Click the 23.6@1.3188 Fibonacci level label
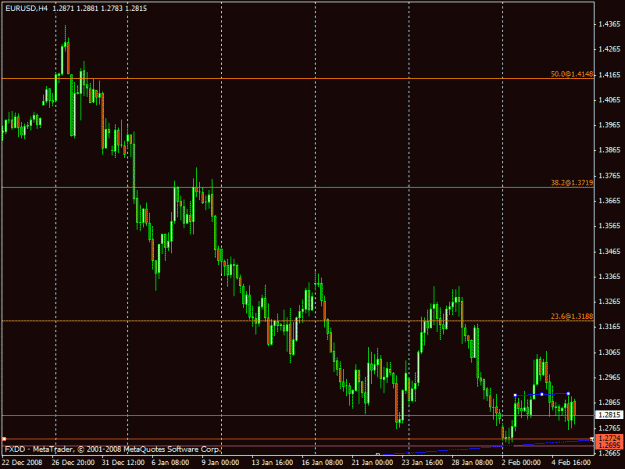 572,316
